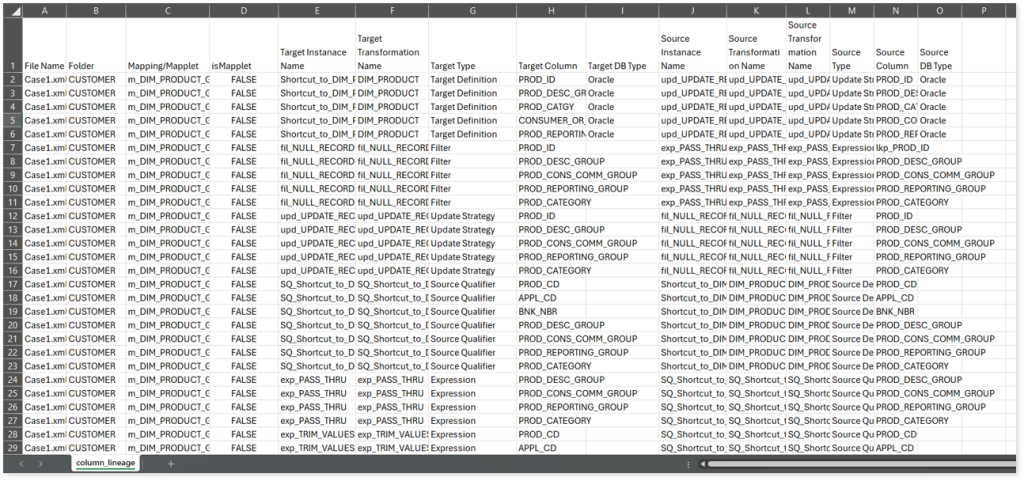Select column E header

coord(317,11)
